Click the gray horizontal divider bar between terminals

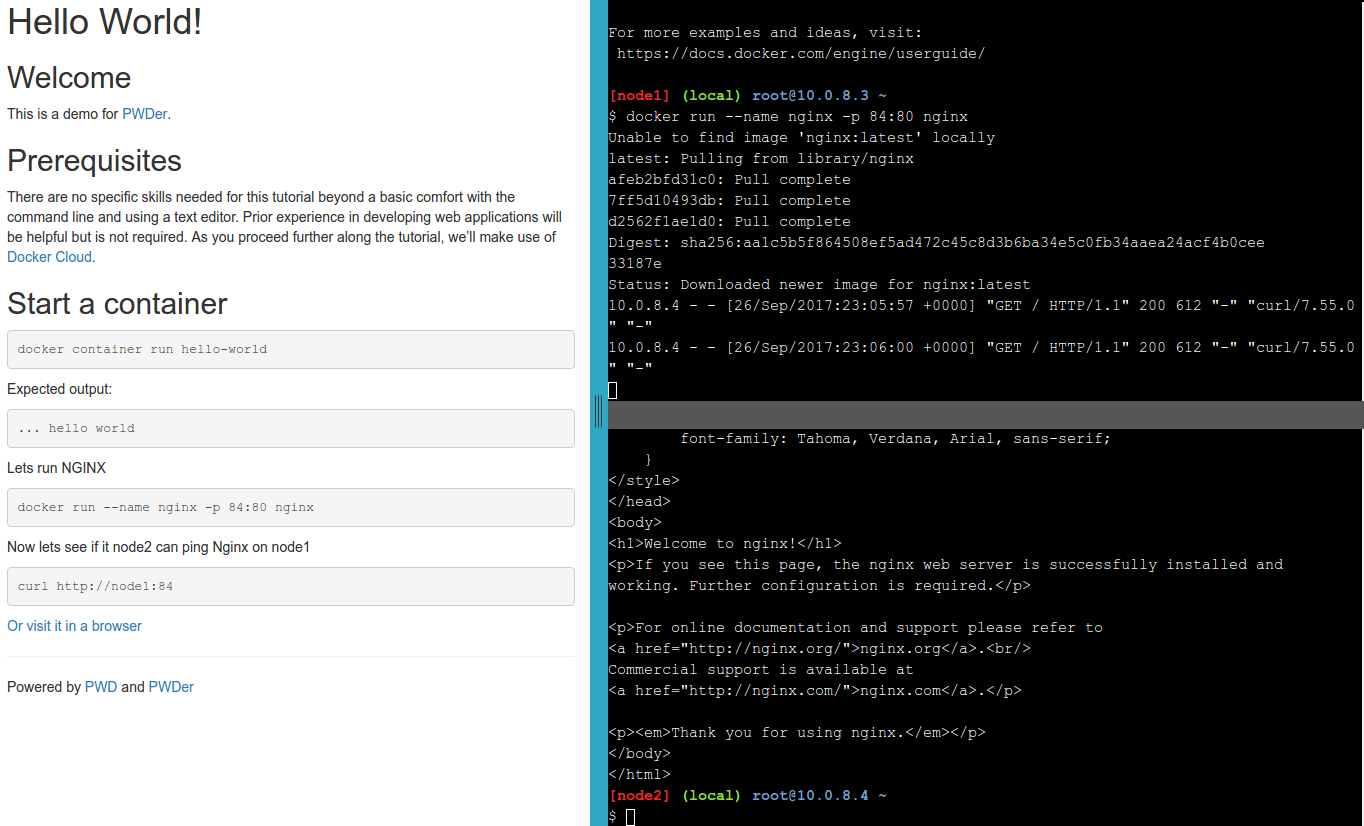tap(986, 415)
